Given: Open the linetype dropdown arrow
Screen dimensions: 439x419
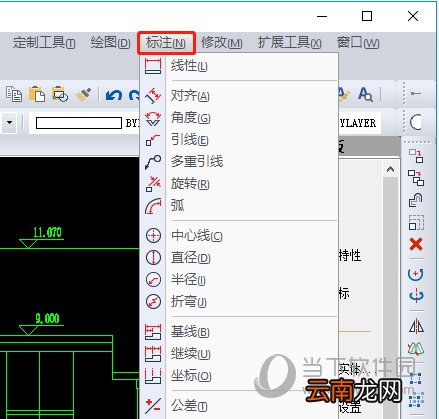Looking at the screenshot, I should (9, 122).
